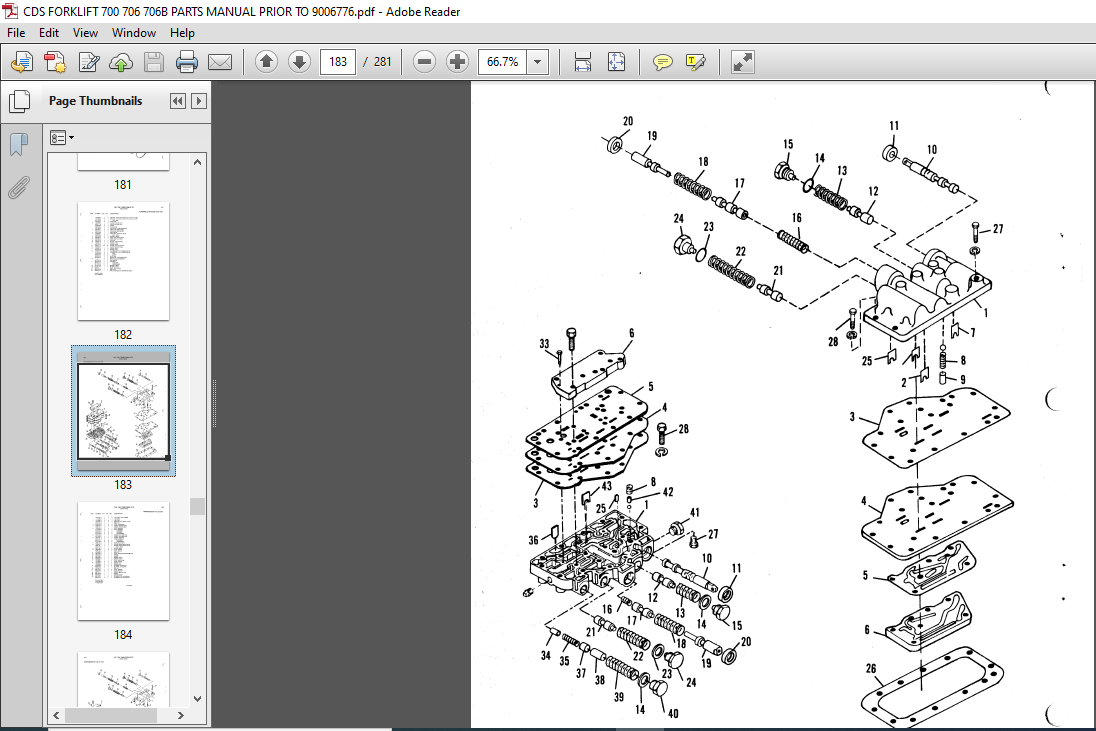Click the thumbnails scroll up arrow

tap(198, 162)
